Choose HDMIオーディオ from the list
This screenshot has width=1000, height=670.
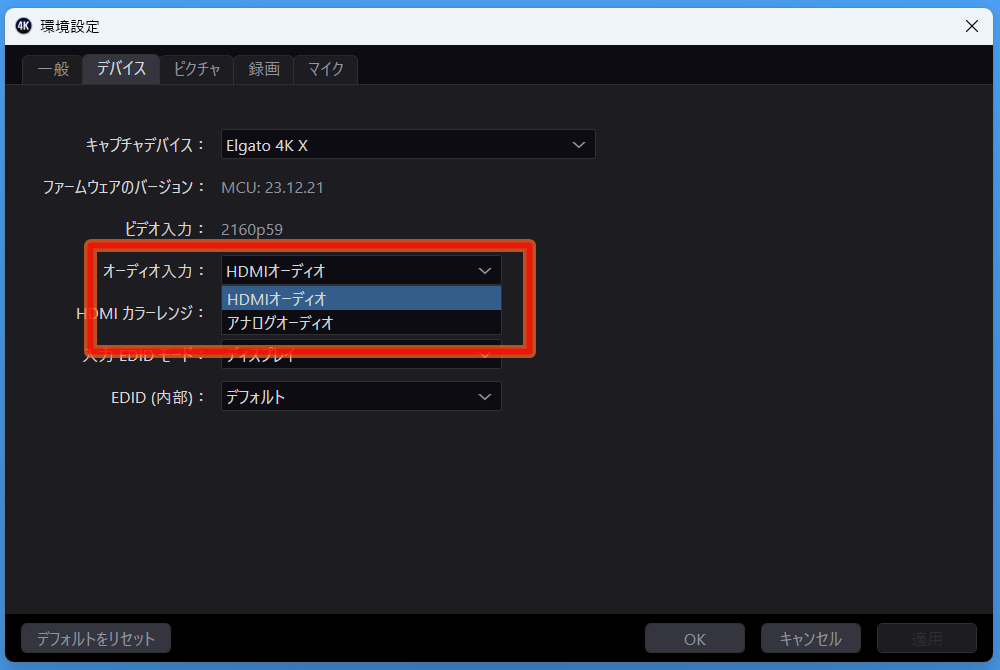click(x=361, y=298)
